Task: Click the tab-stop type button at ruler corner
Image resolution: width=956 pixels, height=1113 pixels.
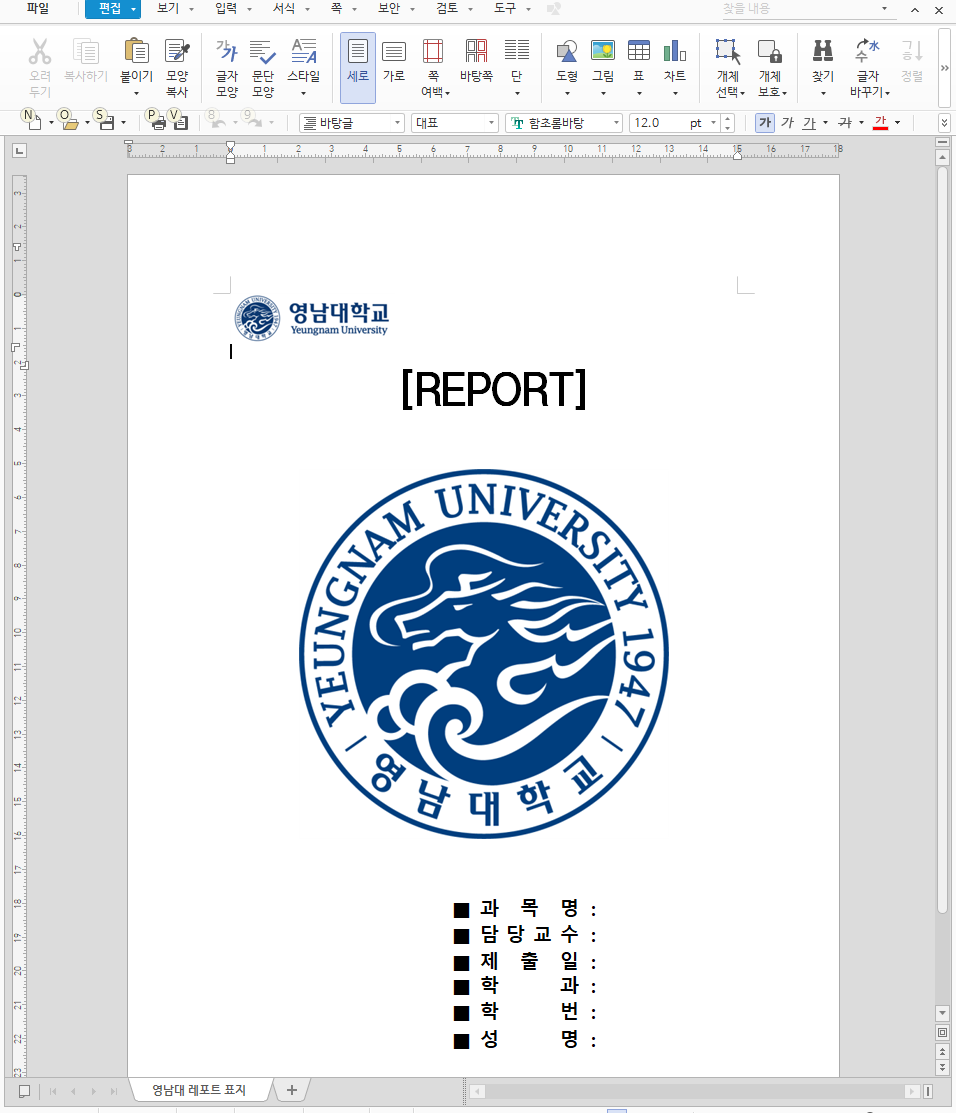Action: [x=19, y=150]
